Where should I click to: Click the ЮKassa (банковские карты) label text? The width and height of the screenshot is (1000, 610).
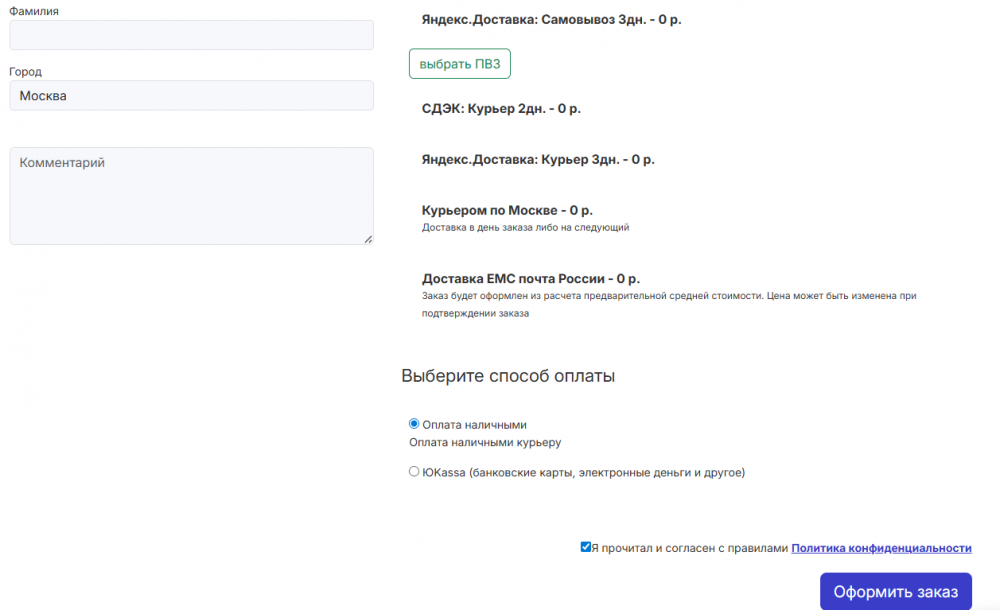tap(584, 472)
